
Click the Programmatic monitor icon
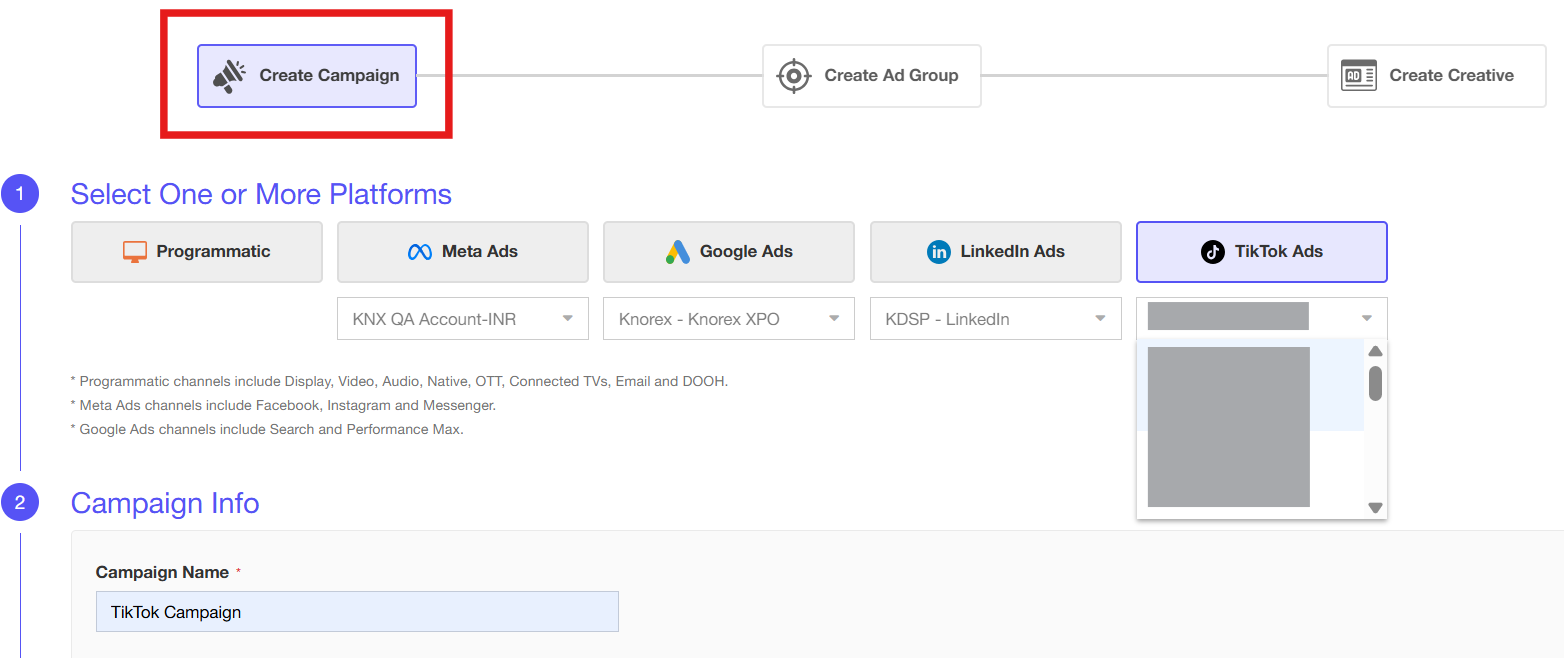click(x=135, y=252)
